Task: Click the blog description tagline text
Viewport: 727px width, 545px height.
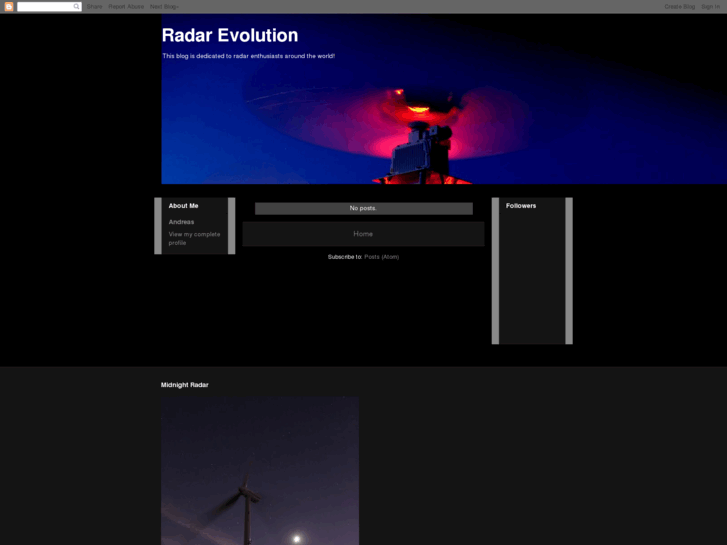Action: tap(248, 56)
